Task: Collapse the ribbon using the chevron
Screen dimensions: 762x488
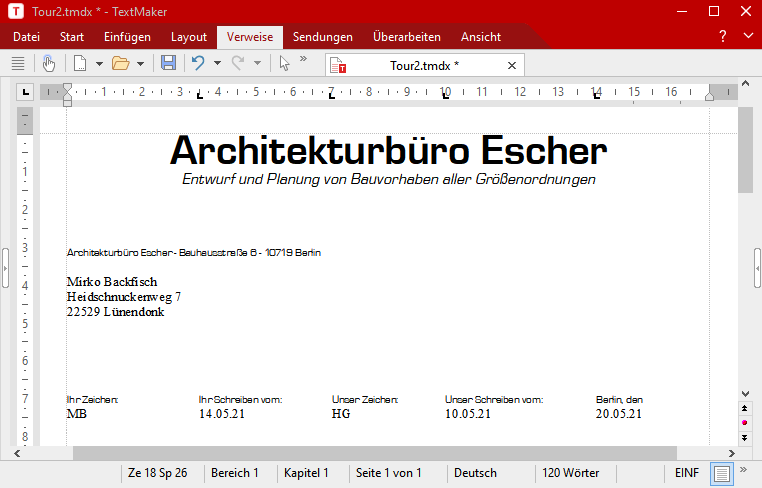Action: [749, 36]
